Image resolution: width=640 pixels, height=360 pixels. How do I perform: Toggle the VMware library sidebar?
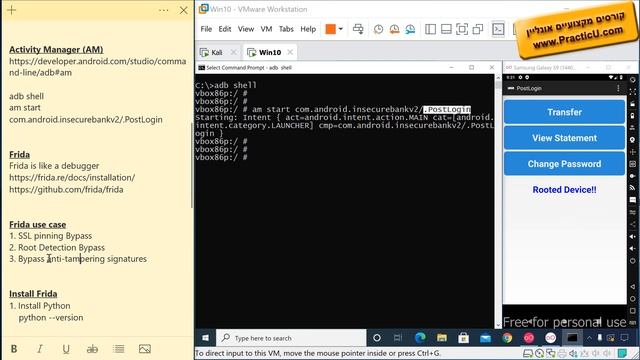430,29
